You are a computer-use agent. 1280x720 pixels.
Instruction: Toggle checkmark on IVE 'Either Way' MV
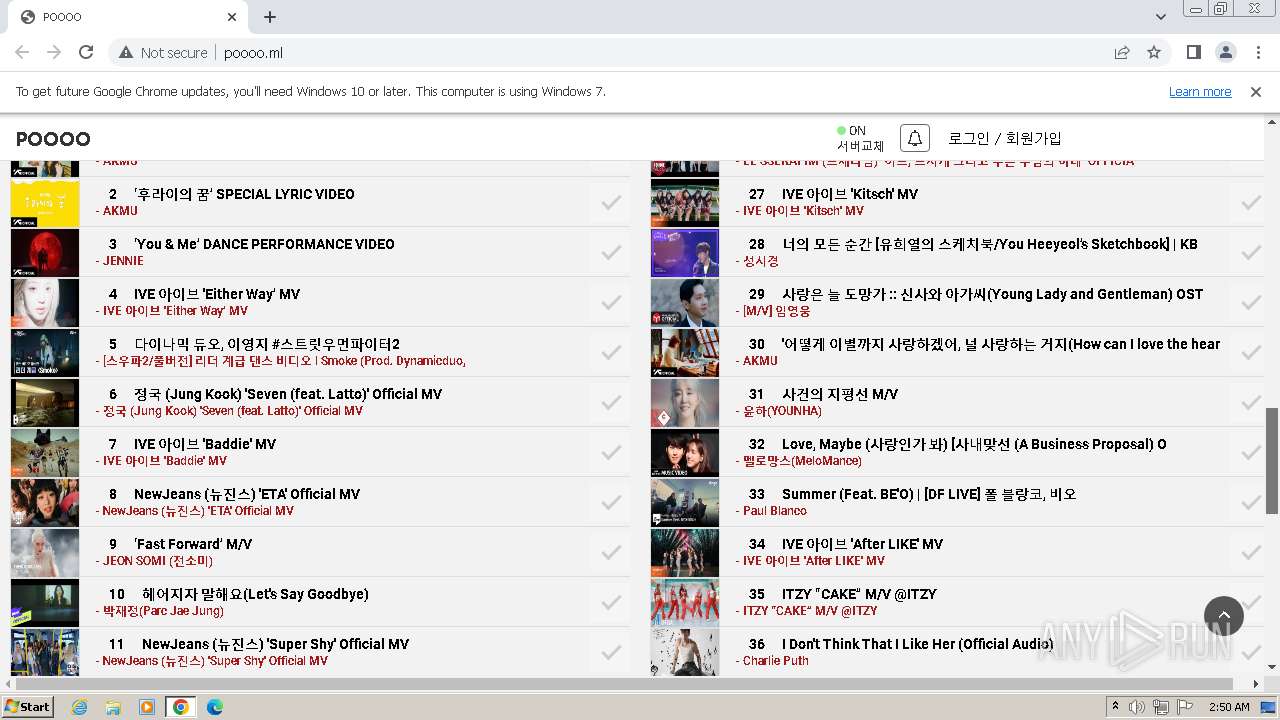click(x=611, y=302)
